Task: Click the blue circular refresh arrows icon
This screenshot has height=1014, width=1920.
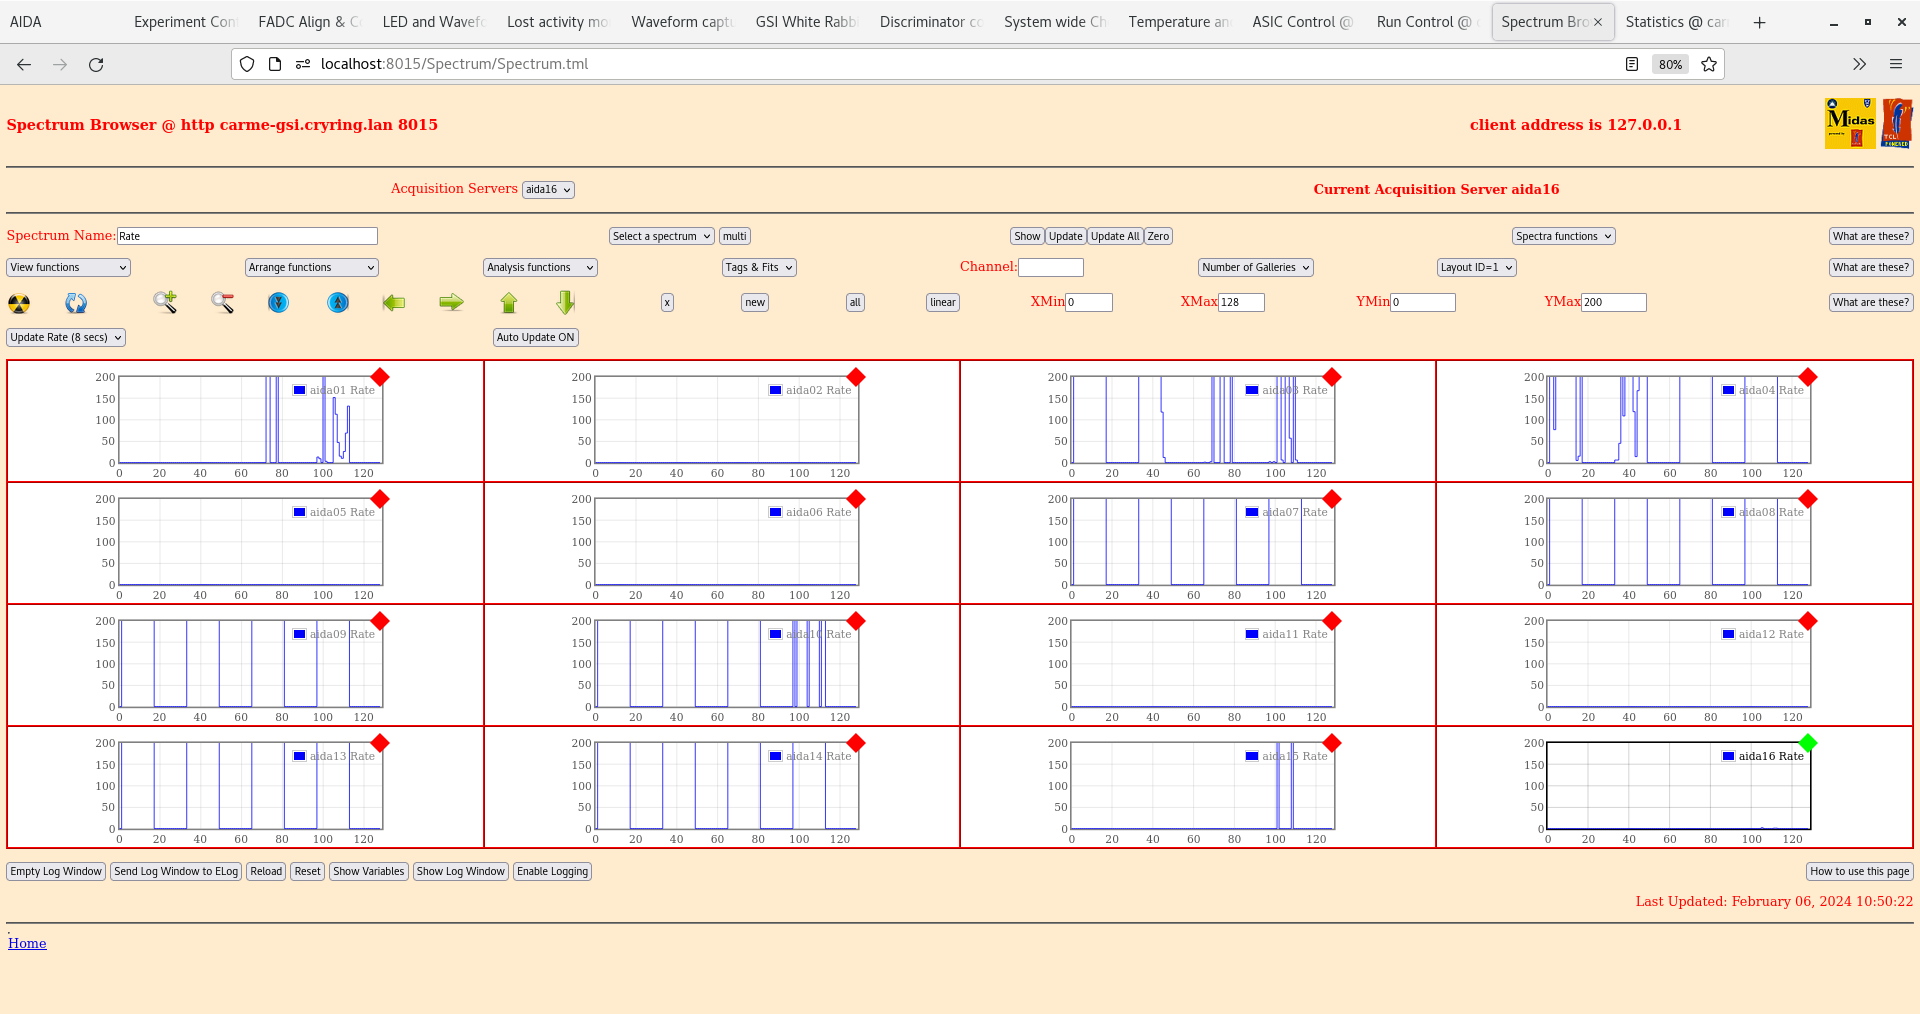Action: point(76,303)
